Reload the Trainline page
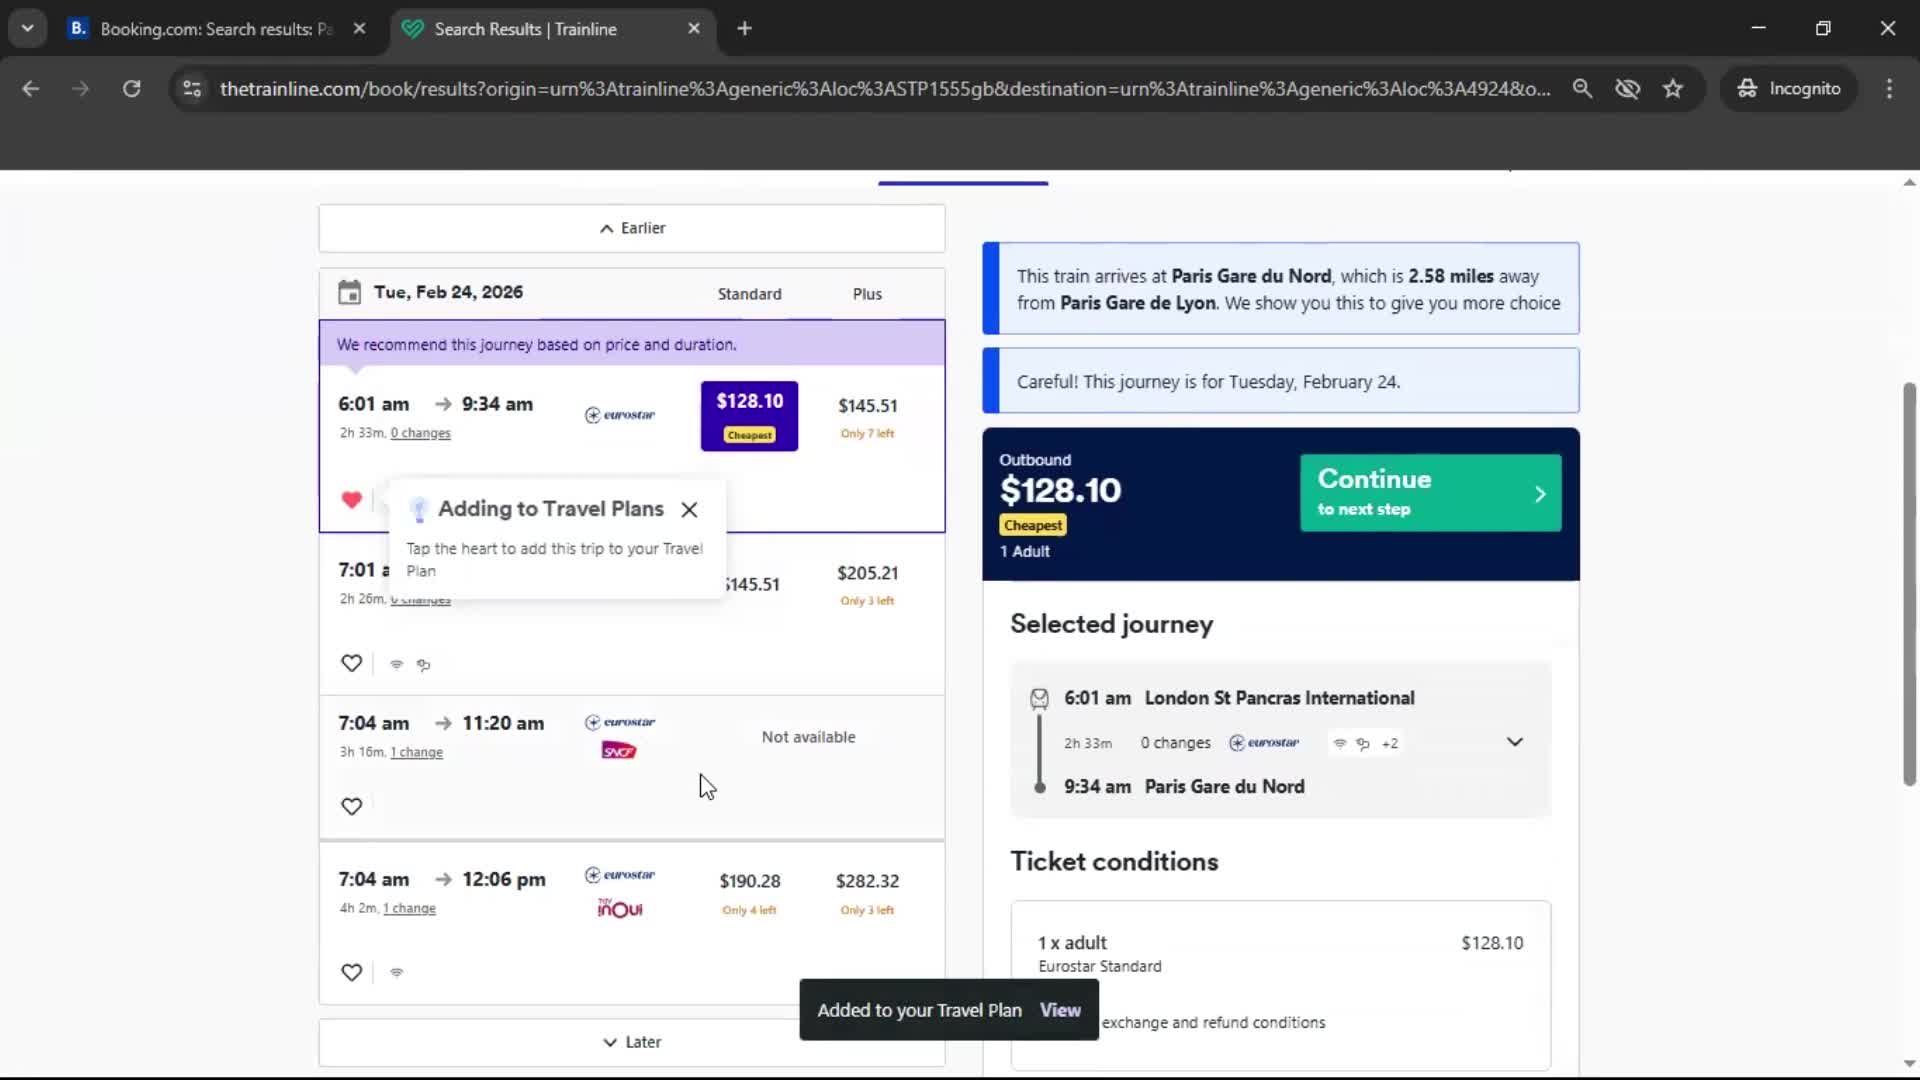The width and height of the screenshot is (1920, 1080). pyautogui.click(x=131, y=88)
